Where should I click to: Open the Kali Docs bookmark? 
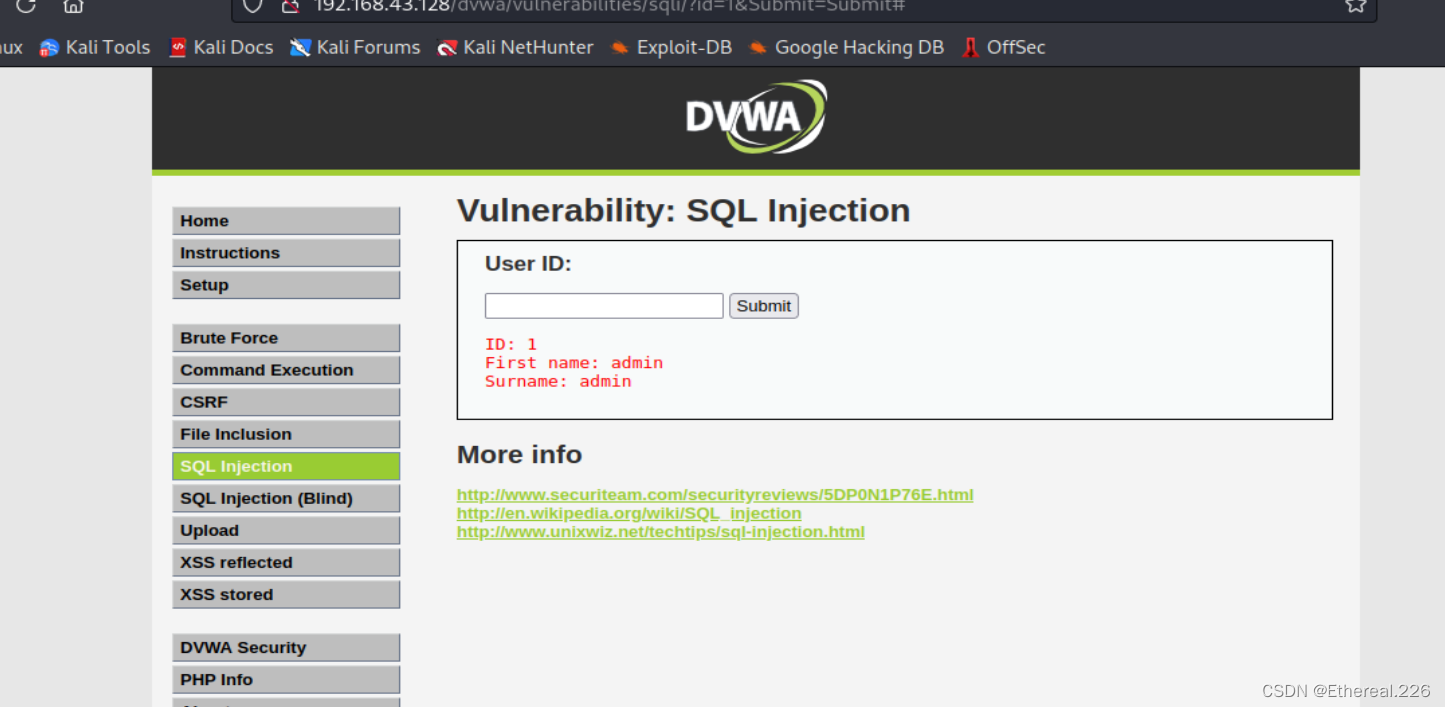[x=221, y=47]
